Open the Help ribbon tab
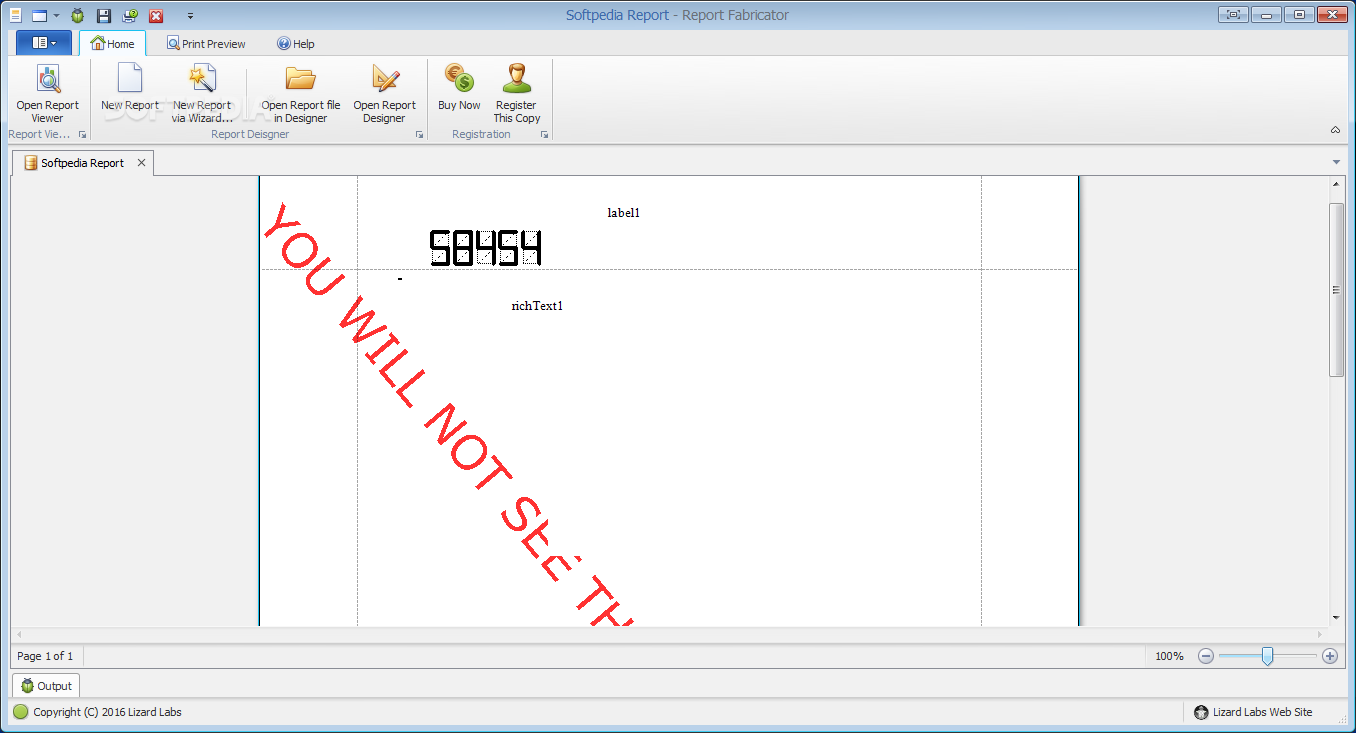 (296, 44)
